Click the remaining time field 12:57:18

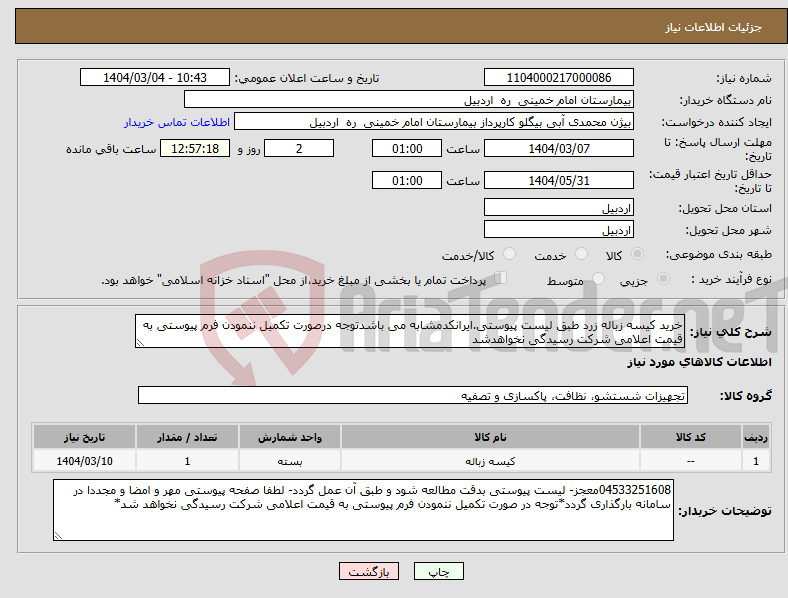tap(195, 148)
